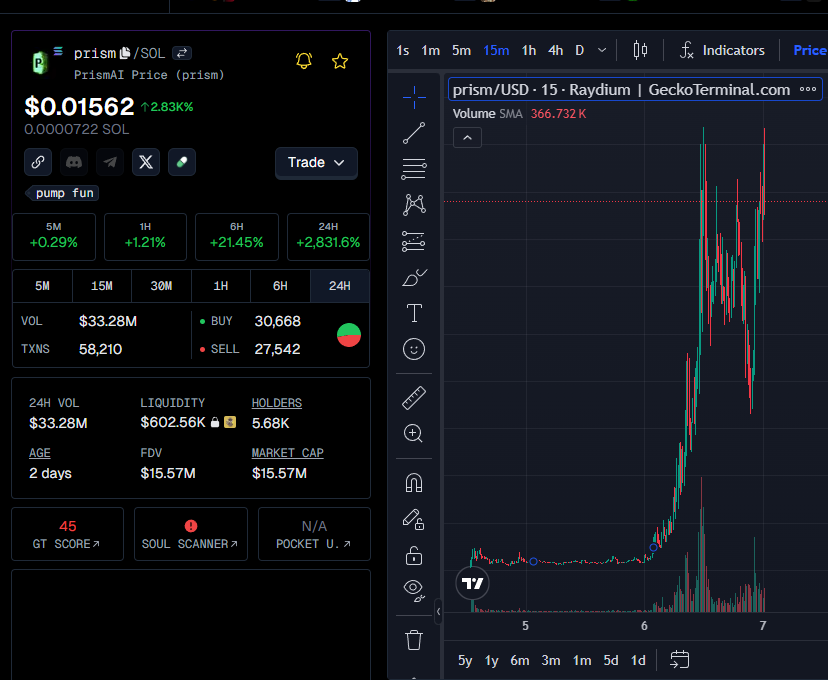The width and height of the screenshot is (828, 680).
Task: Open the forecasting and measurement tools
Action: tap(414, 241)
